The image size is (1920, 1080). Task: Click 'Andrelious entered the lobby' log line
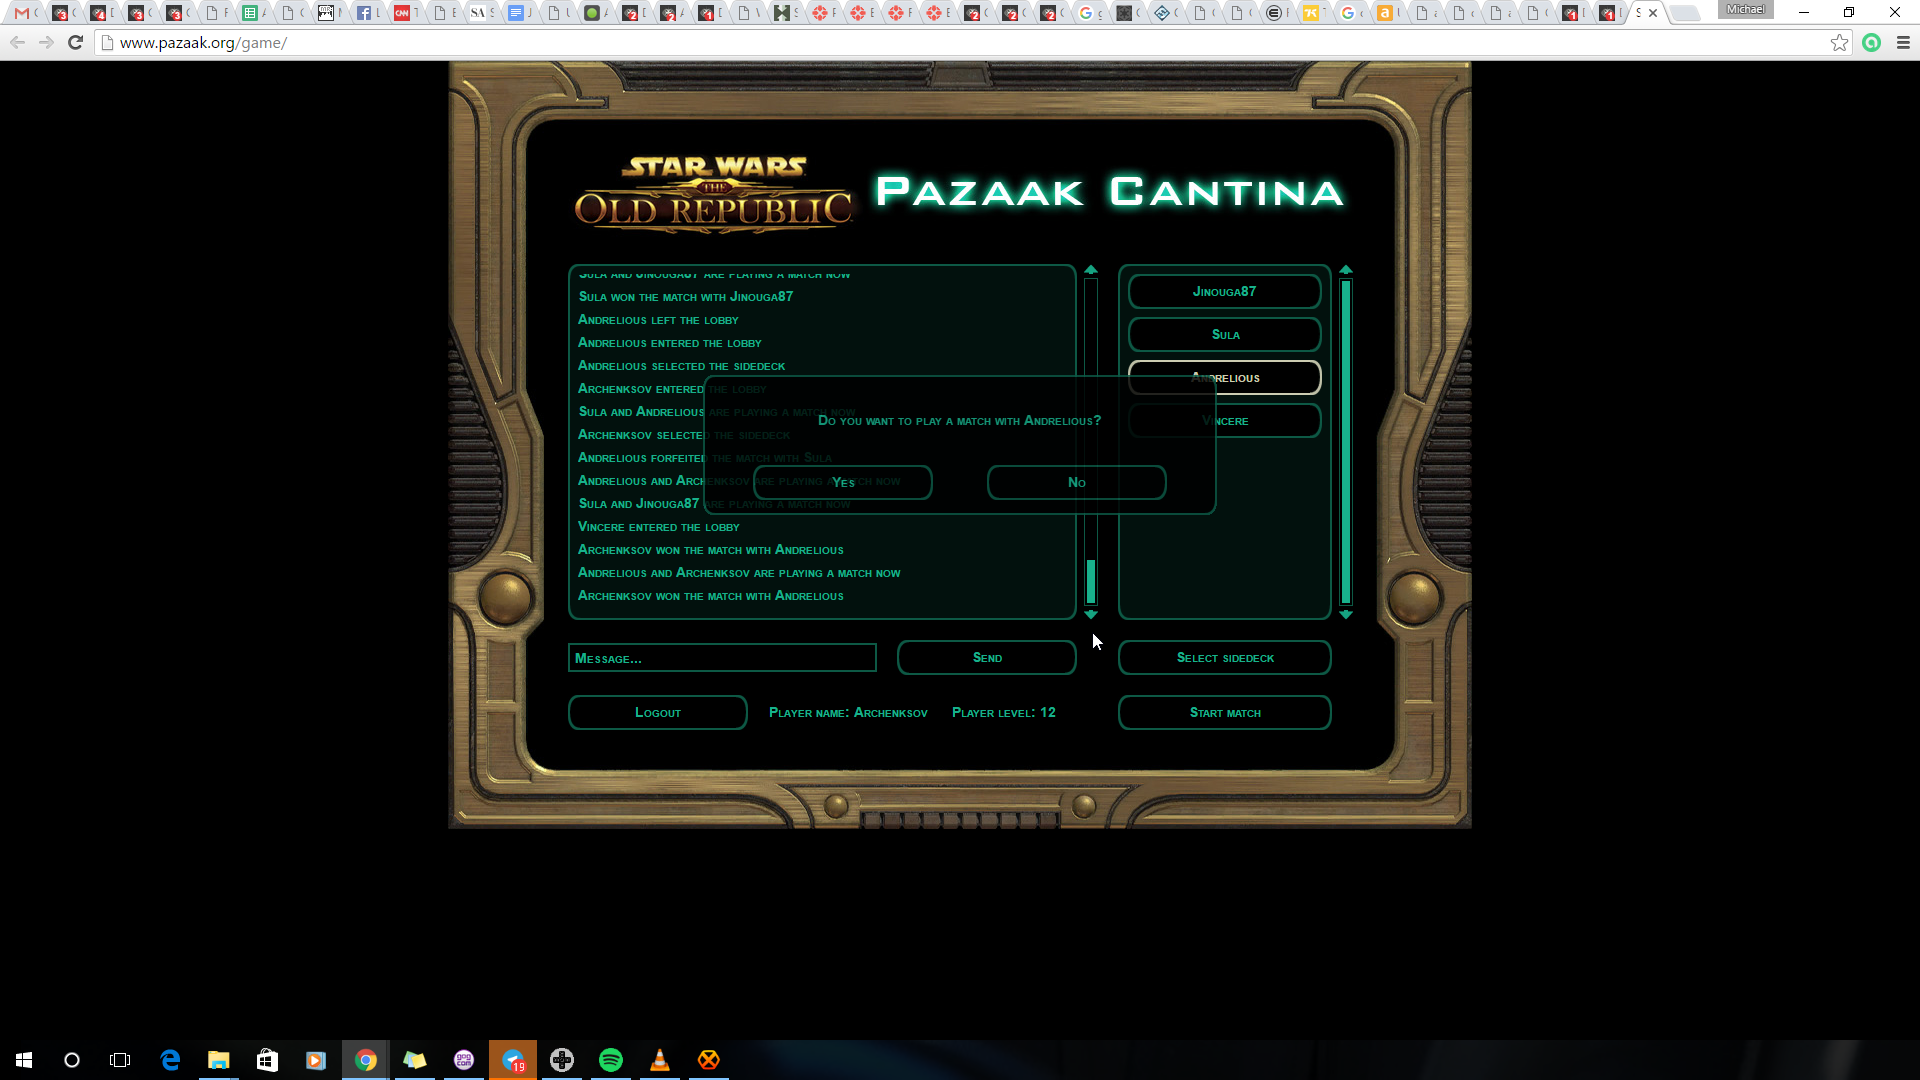[x=670, y=343]
